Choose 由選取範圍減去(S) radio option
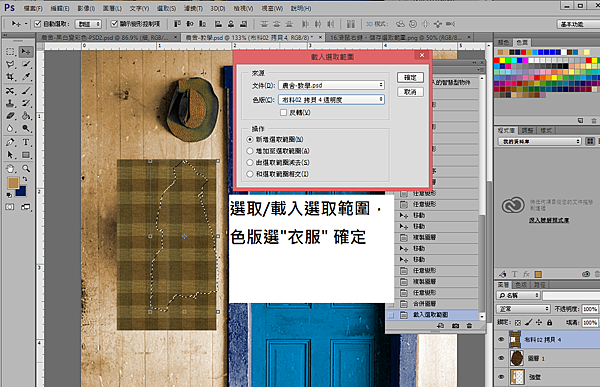 point(250,162)
